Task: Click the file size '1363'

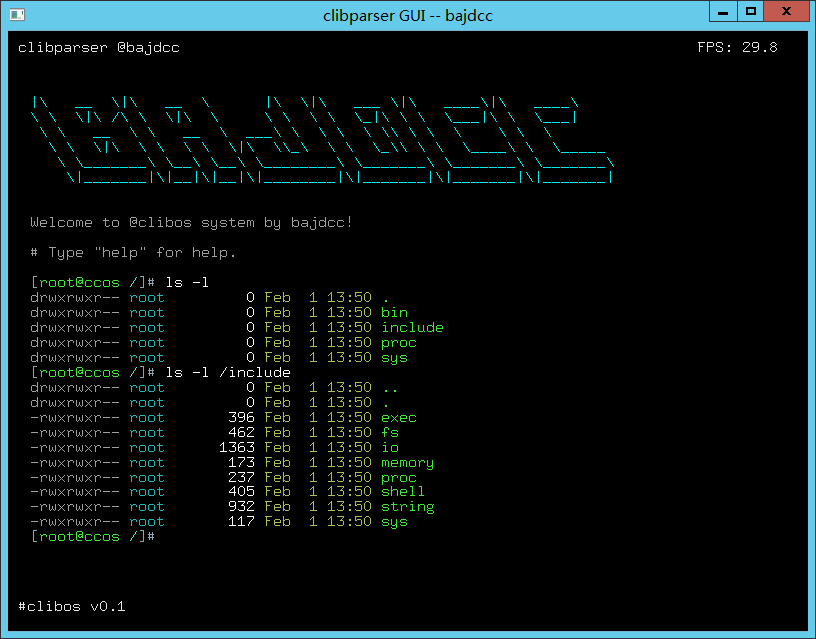Action: coord(237,448)
